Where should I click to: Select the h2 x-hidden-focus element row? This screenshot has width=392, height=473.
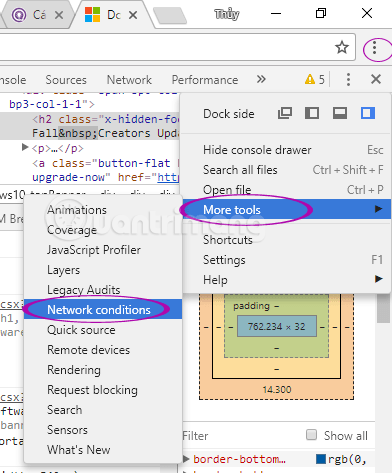pos(89,126)
